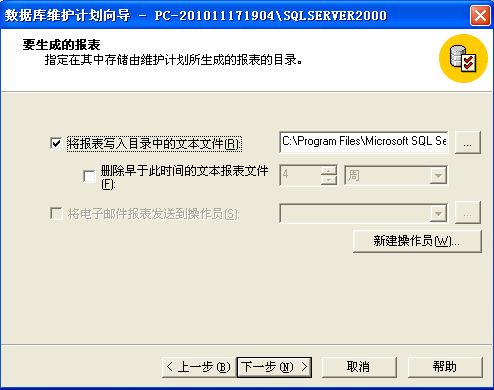Viewport: 494px width, 390px height.
Task: Click the ... button next to the operator dropdown
Action: pos(468,213)
